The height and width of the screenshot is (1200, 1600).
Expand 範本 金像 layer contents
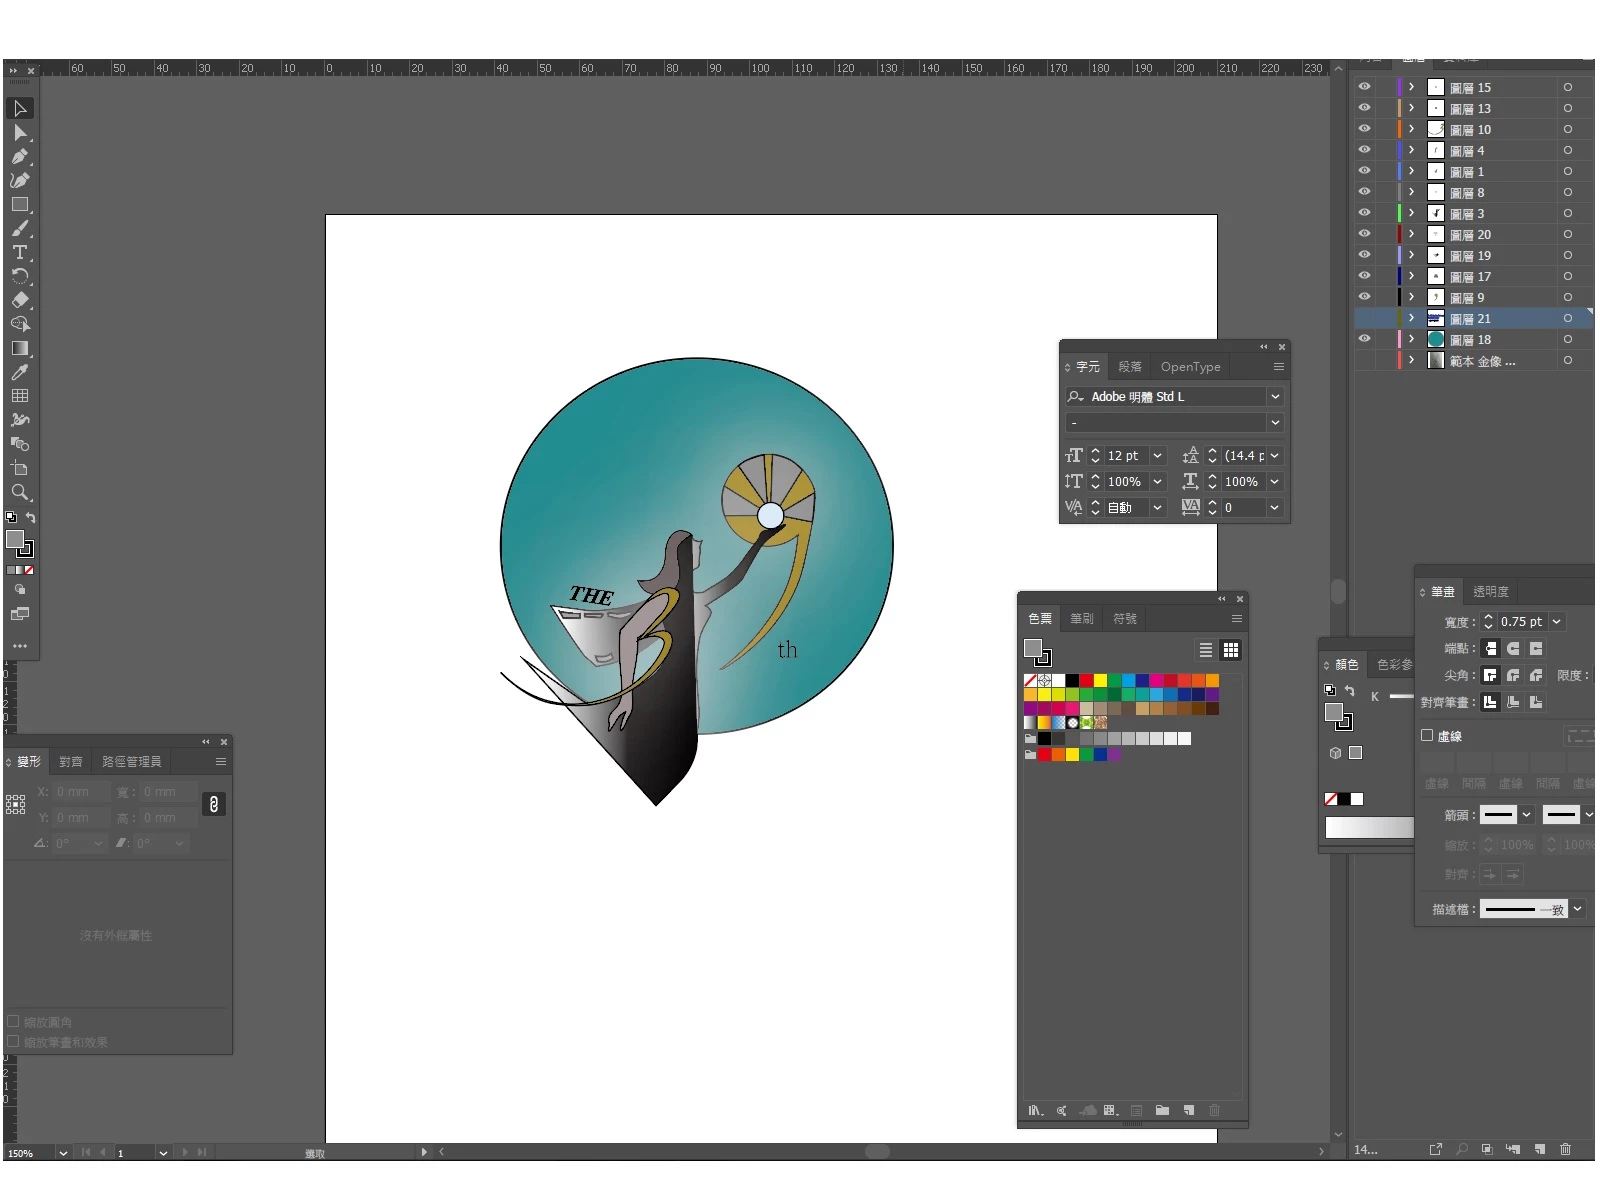1411,360
